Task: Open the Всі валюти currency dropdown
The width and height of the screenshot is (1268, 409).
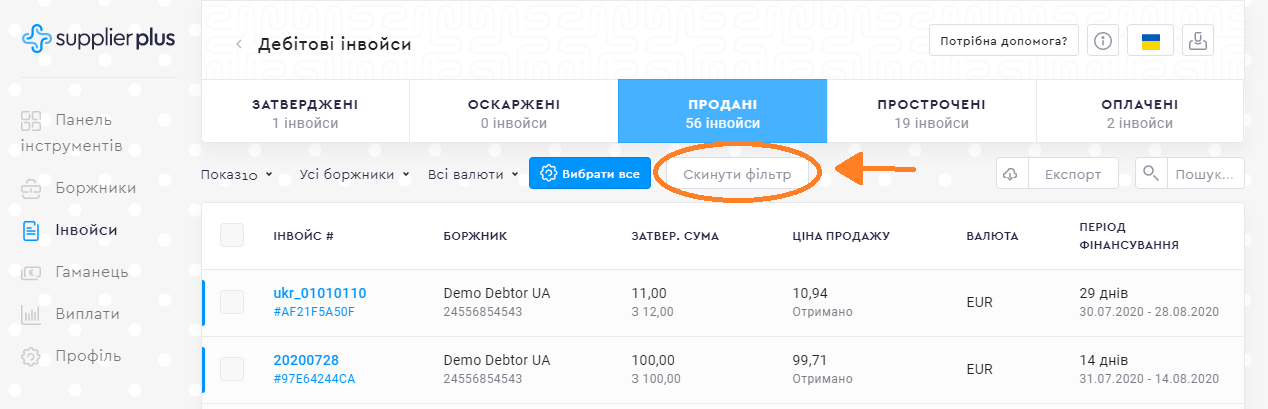Action: [x=473, y=175]
